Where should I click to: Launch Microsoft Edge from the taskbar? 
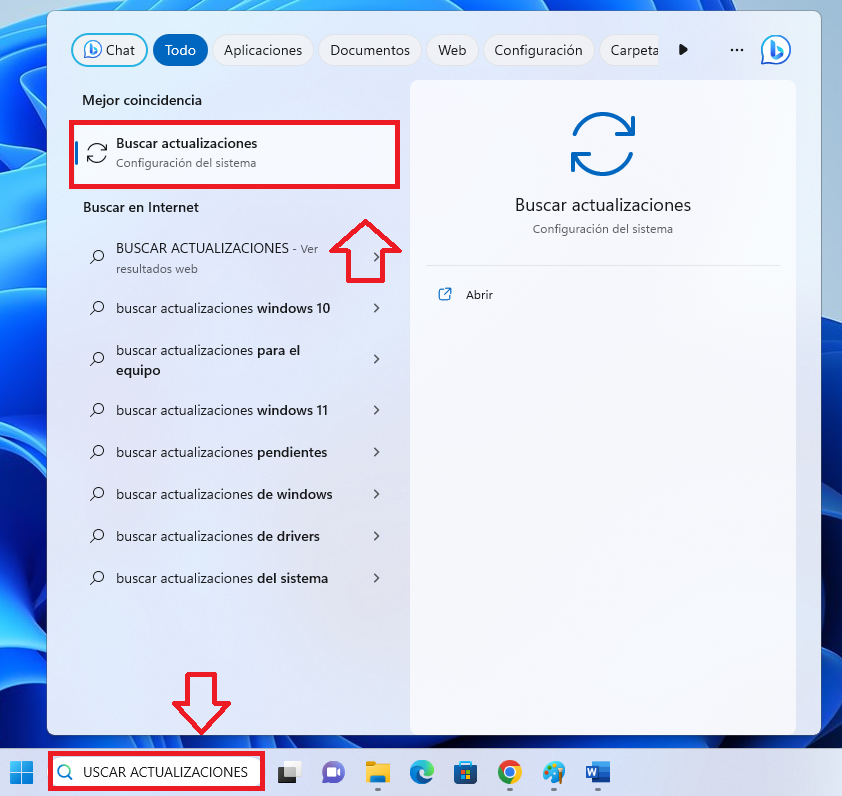pos(421,772)
